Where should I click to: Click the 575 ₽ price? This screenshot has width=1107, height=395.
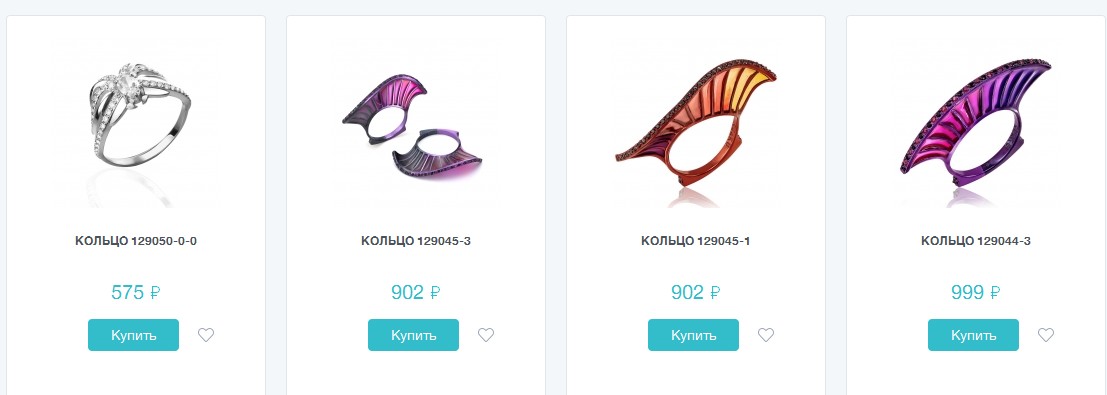[136, 292]
